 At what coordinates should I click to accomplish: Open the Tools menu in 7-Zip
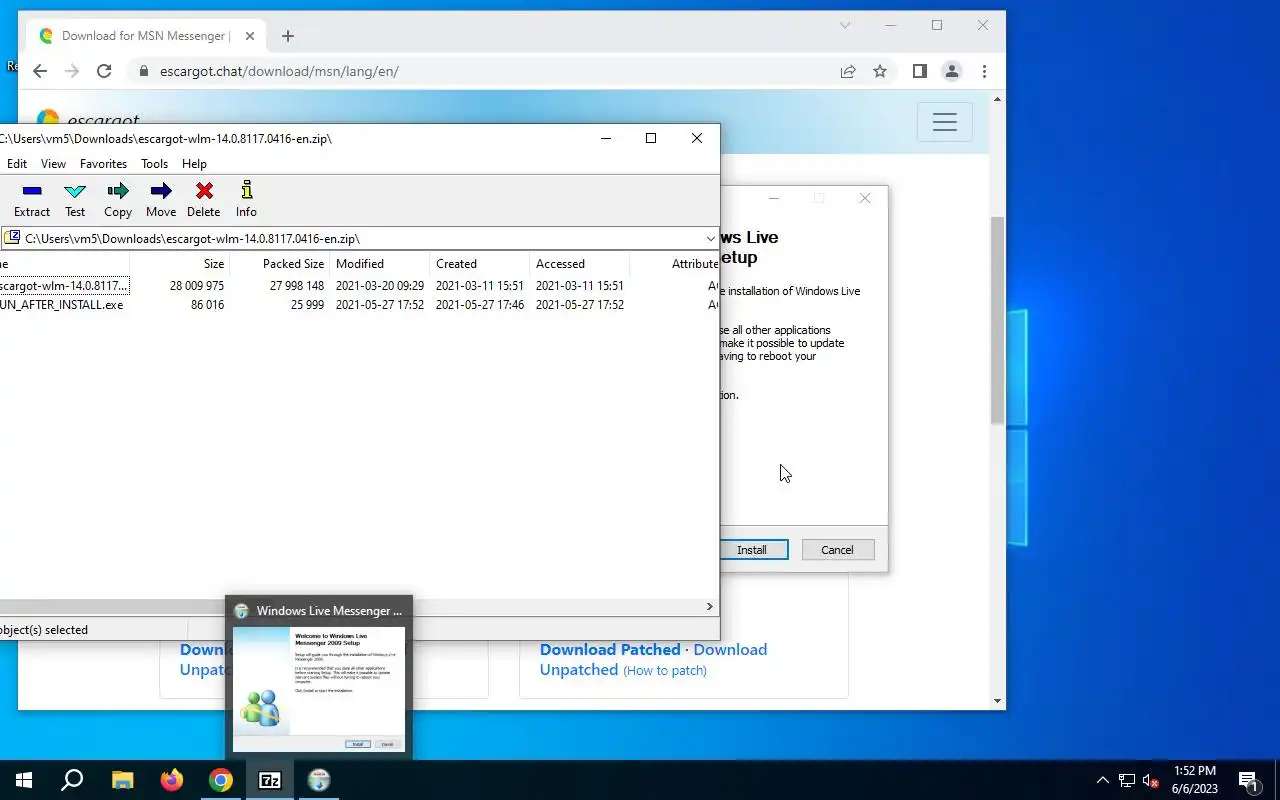(x=154, y=164)
